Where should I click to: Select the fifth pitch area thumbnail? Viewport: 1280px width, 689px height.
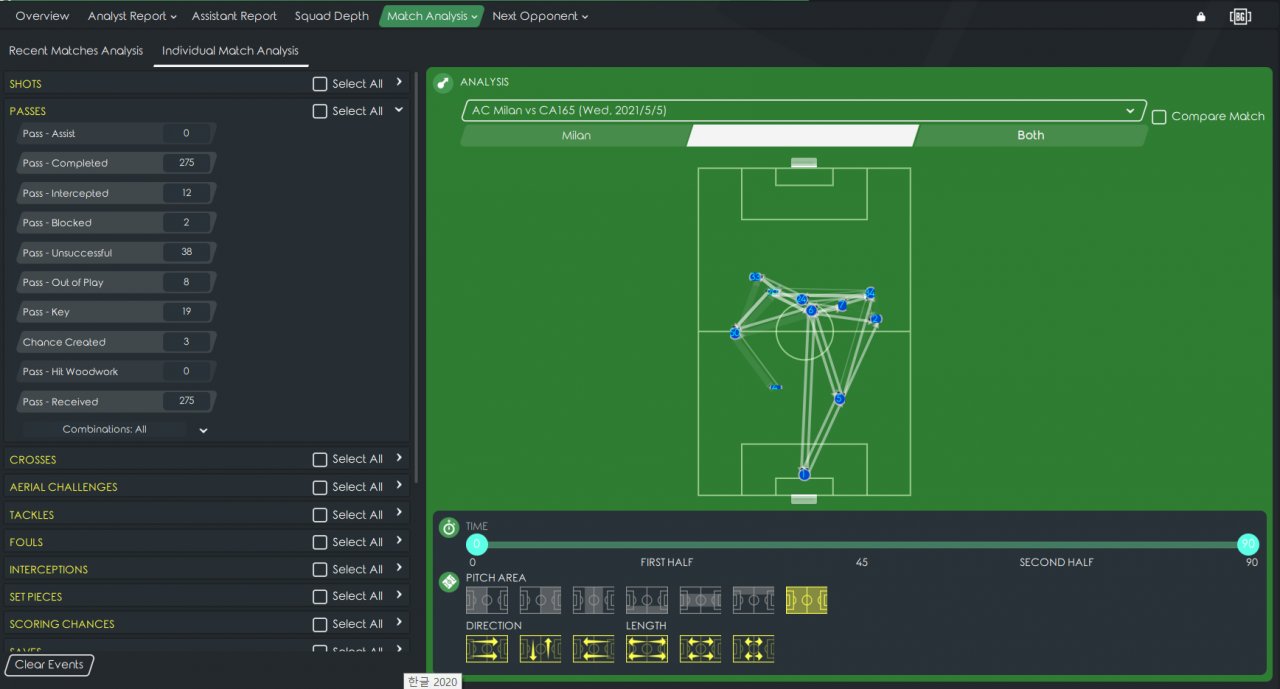700,600
